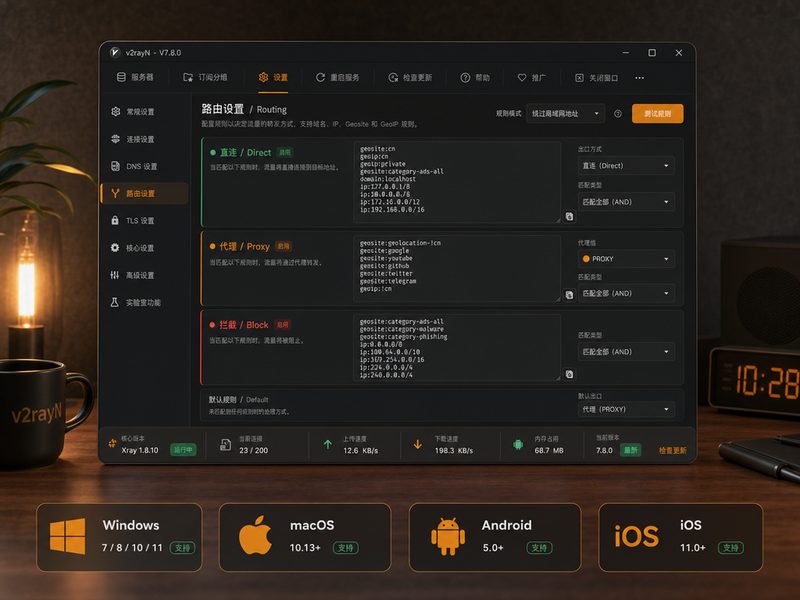
Task: Open the 默认出口 dropdown
Action: pos(626,409)
